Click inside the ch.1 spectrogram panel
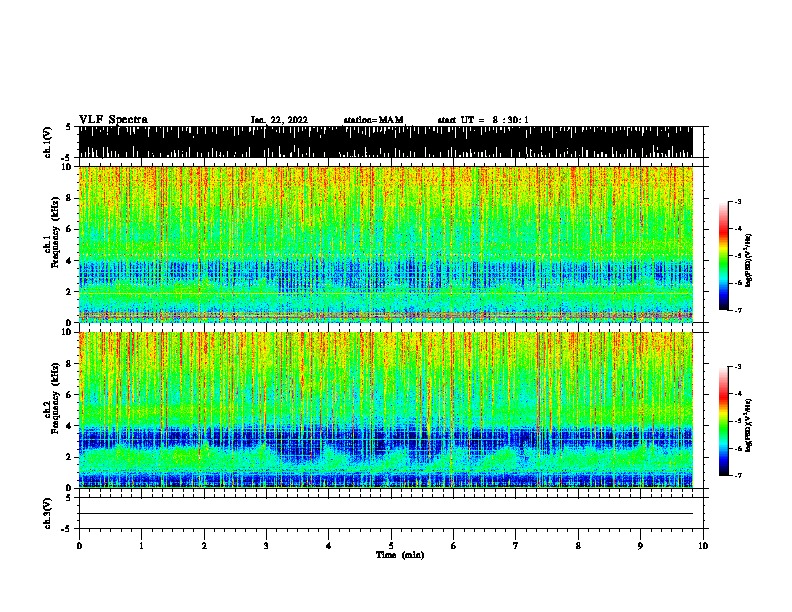 (x=386, y=244)
